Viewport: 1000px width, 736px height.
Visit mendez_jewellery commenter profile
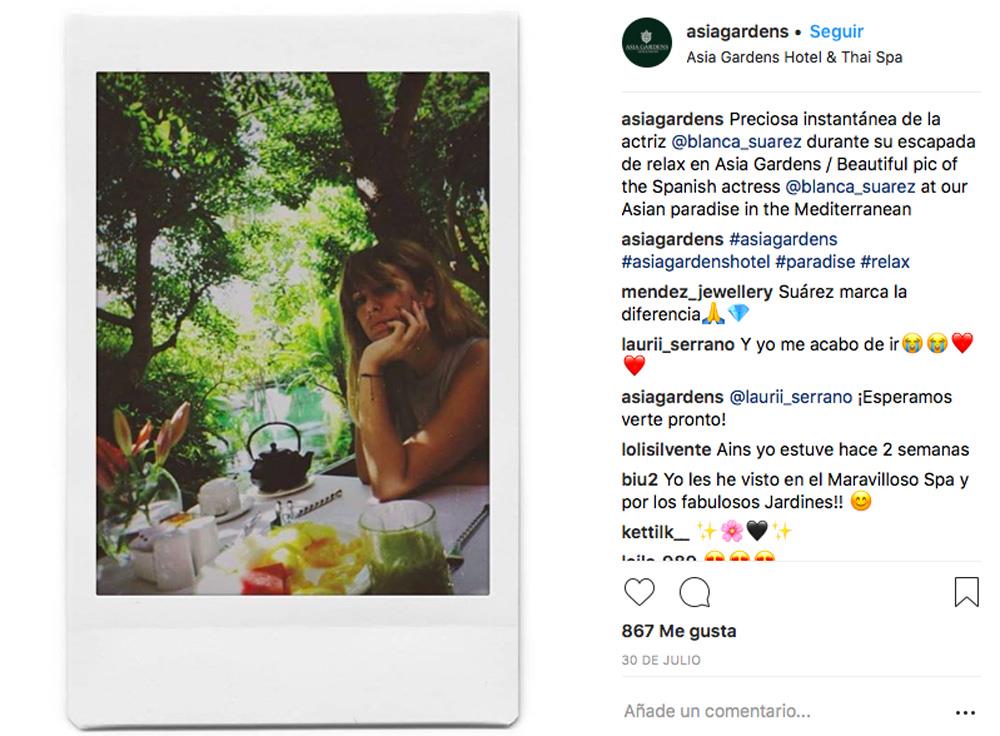pos(696,293)
